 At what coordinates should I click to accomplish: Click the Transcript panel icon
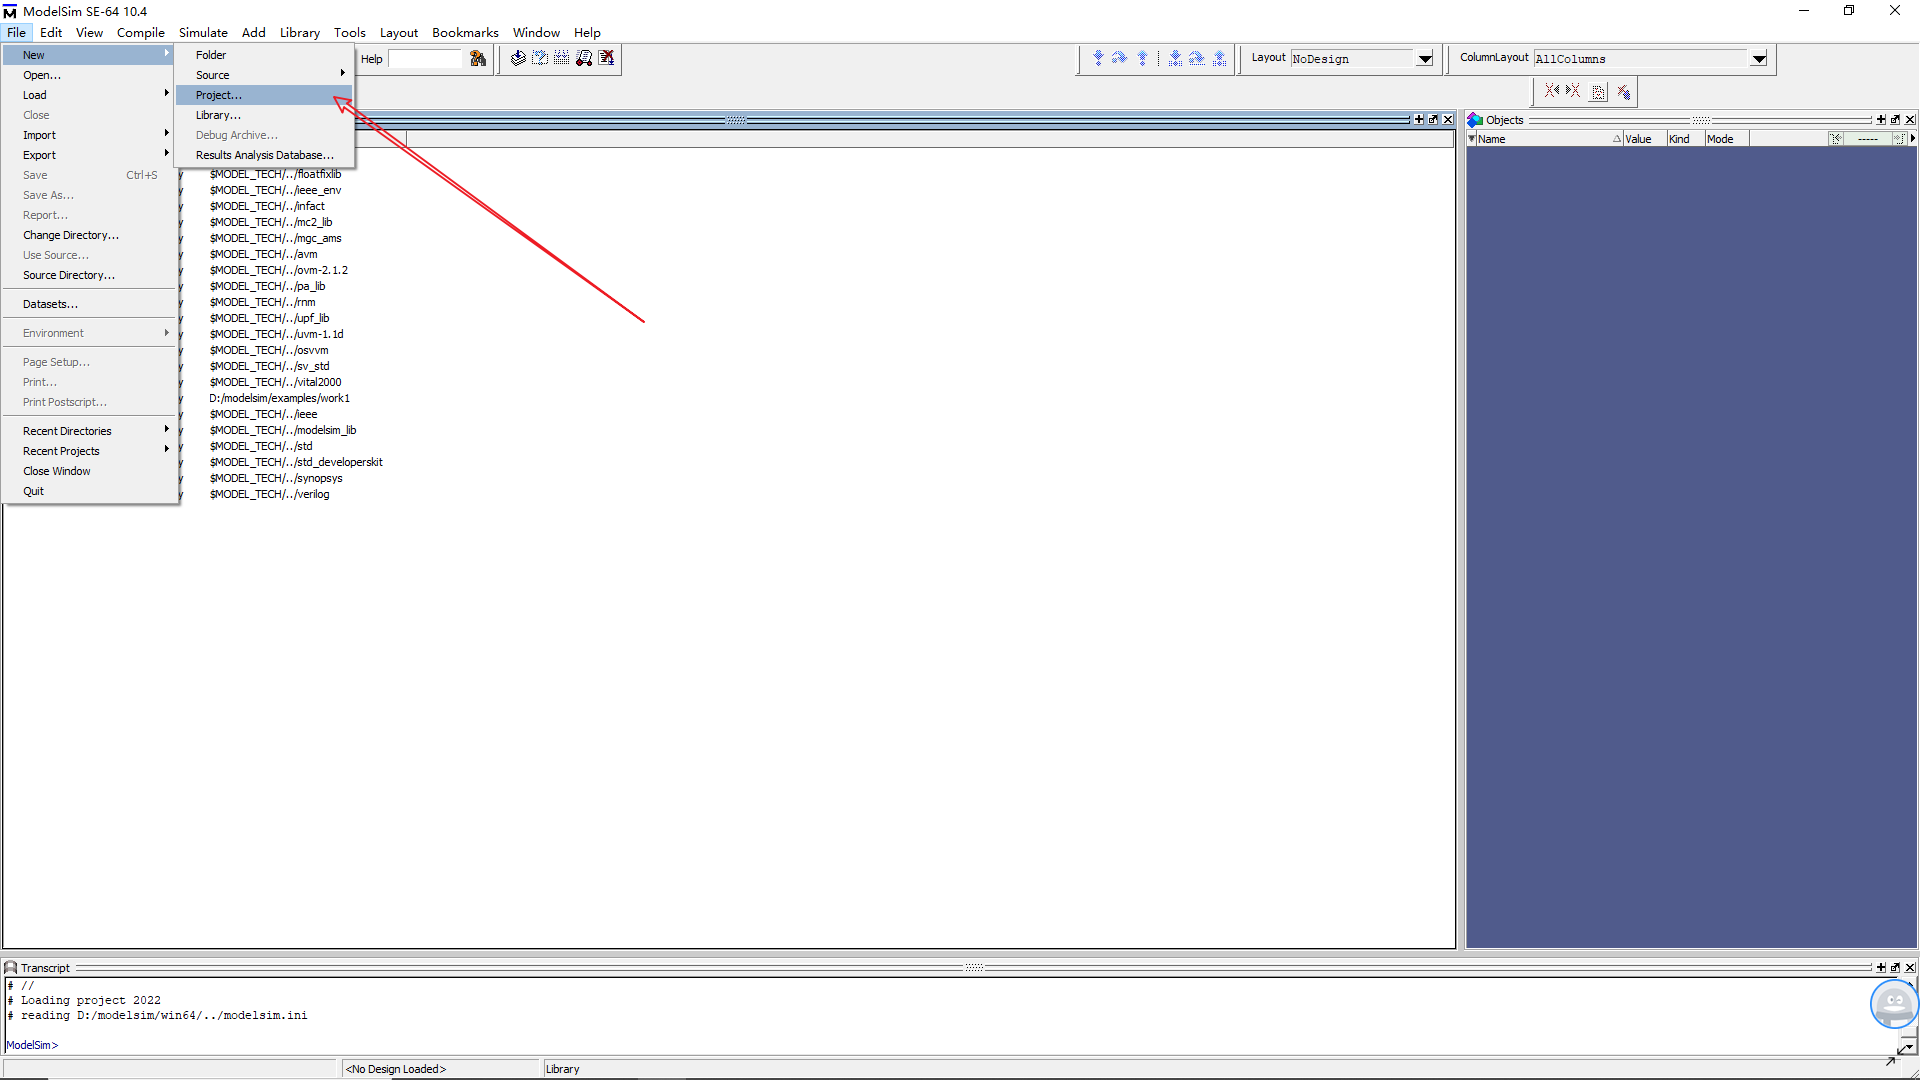(11, 968)
